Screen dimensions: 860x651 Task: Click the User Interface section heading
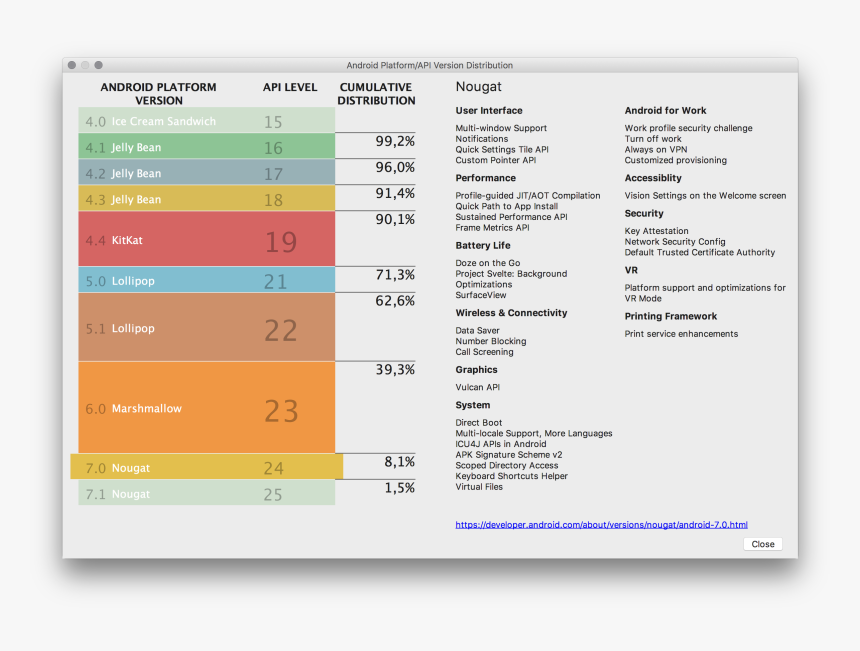(x=489, y=110)
